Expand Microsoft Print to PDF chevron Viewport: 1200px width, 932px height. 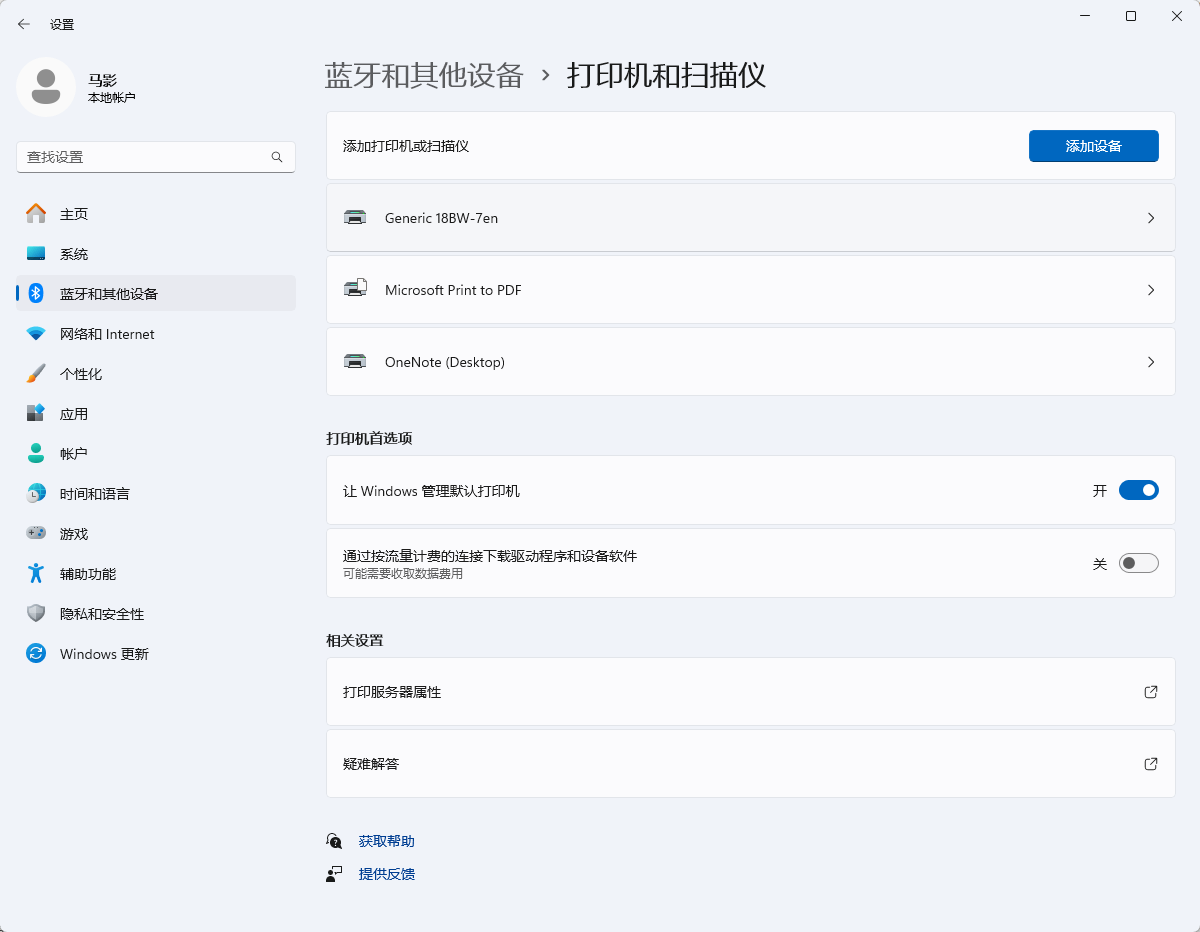1151,290
